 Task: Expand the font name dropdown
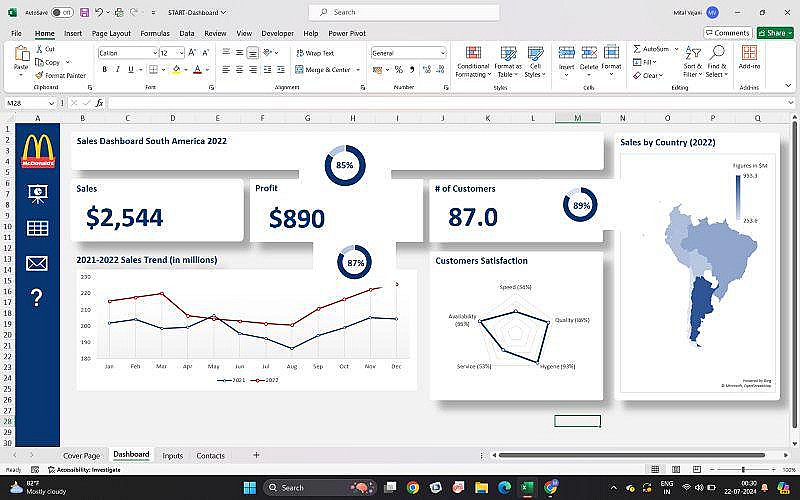point(155,53)
